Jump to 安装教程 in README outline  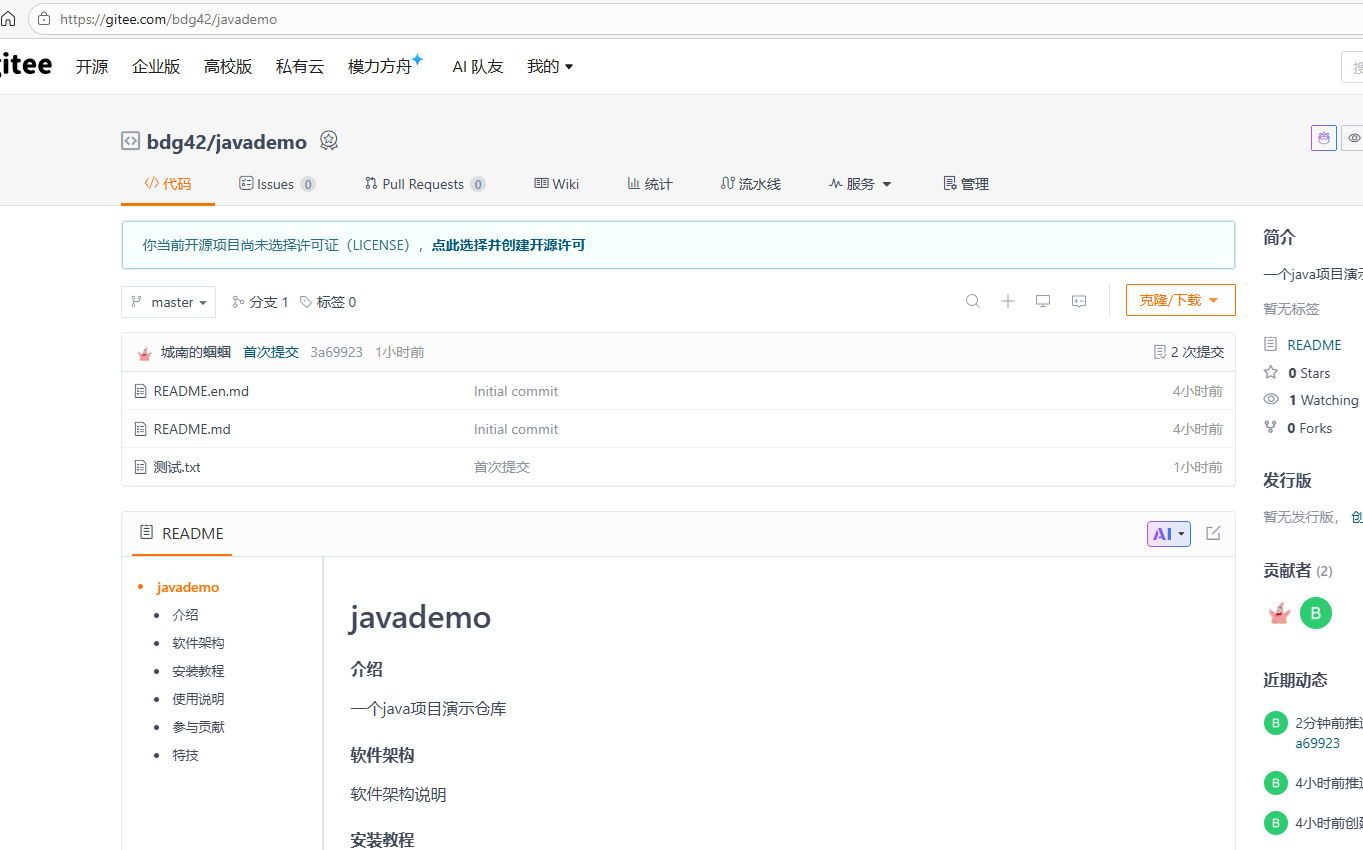198,671
